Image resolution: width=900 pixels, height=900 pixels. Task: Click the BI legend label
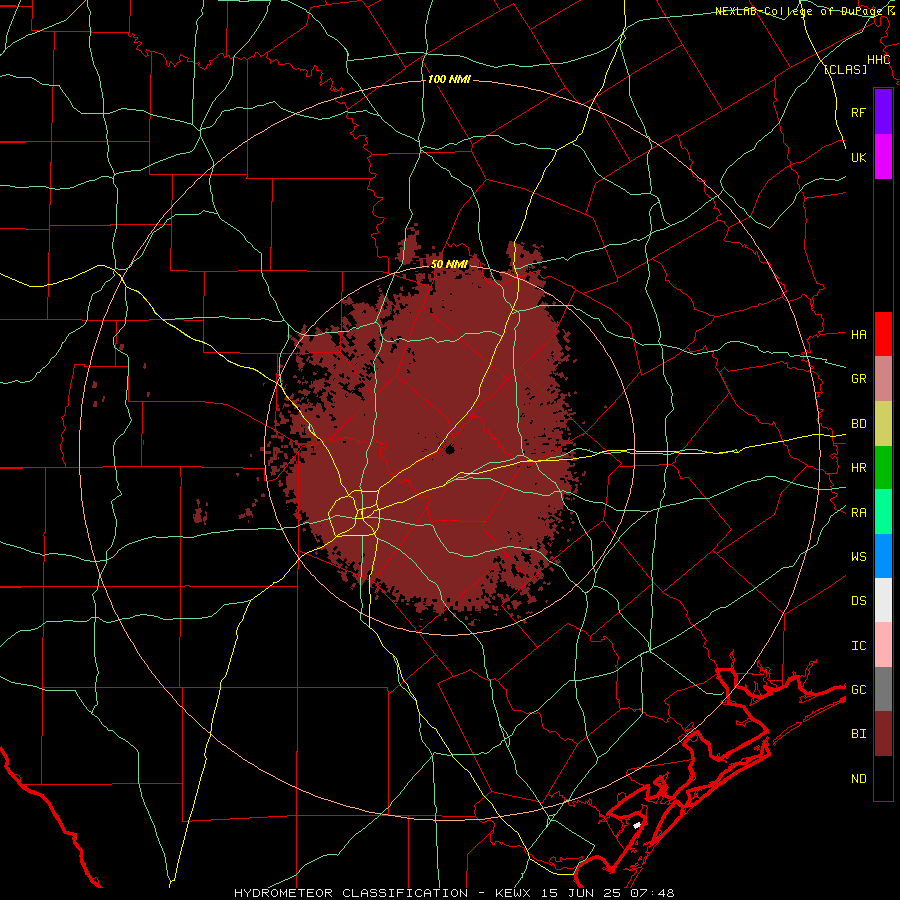[x=858, y=734]
